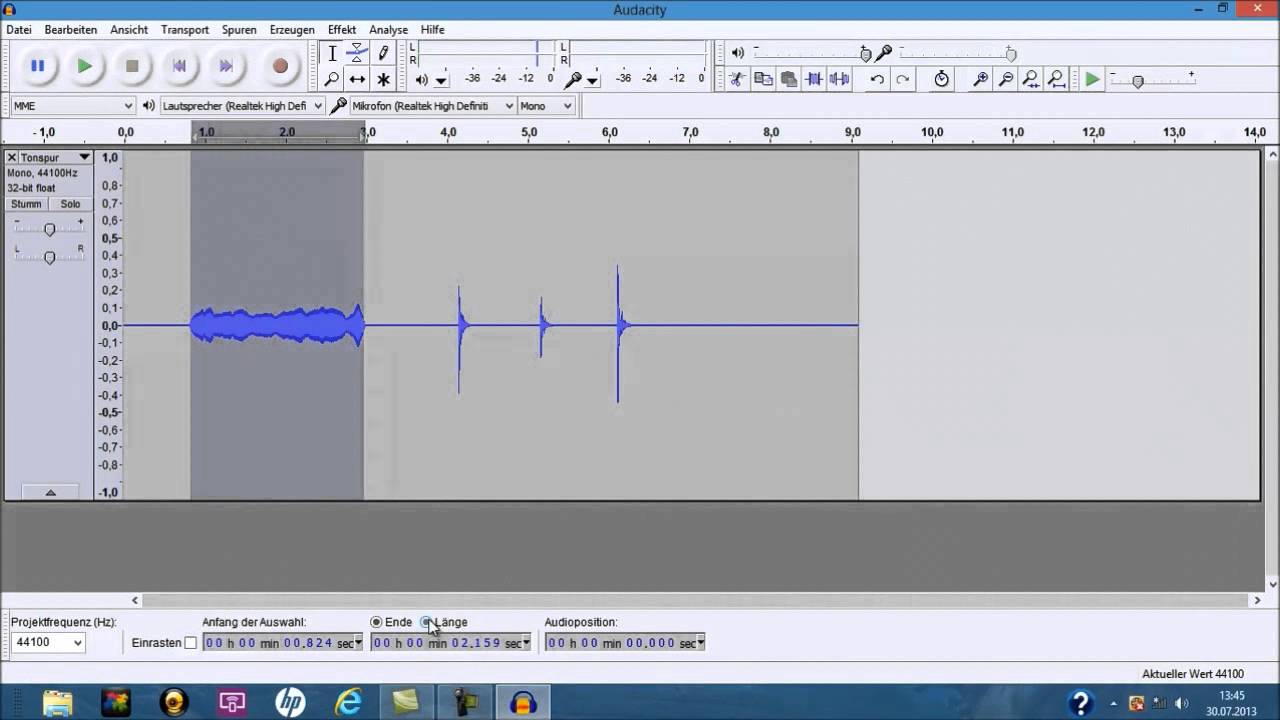Zoom out with the minus magnifier
Image resolution: width=1280 pixels, height=720 pixels.
(x=1006, y=79)
